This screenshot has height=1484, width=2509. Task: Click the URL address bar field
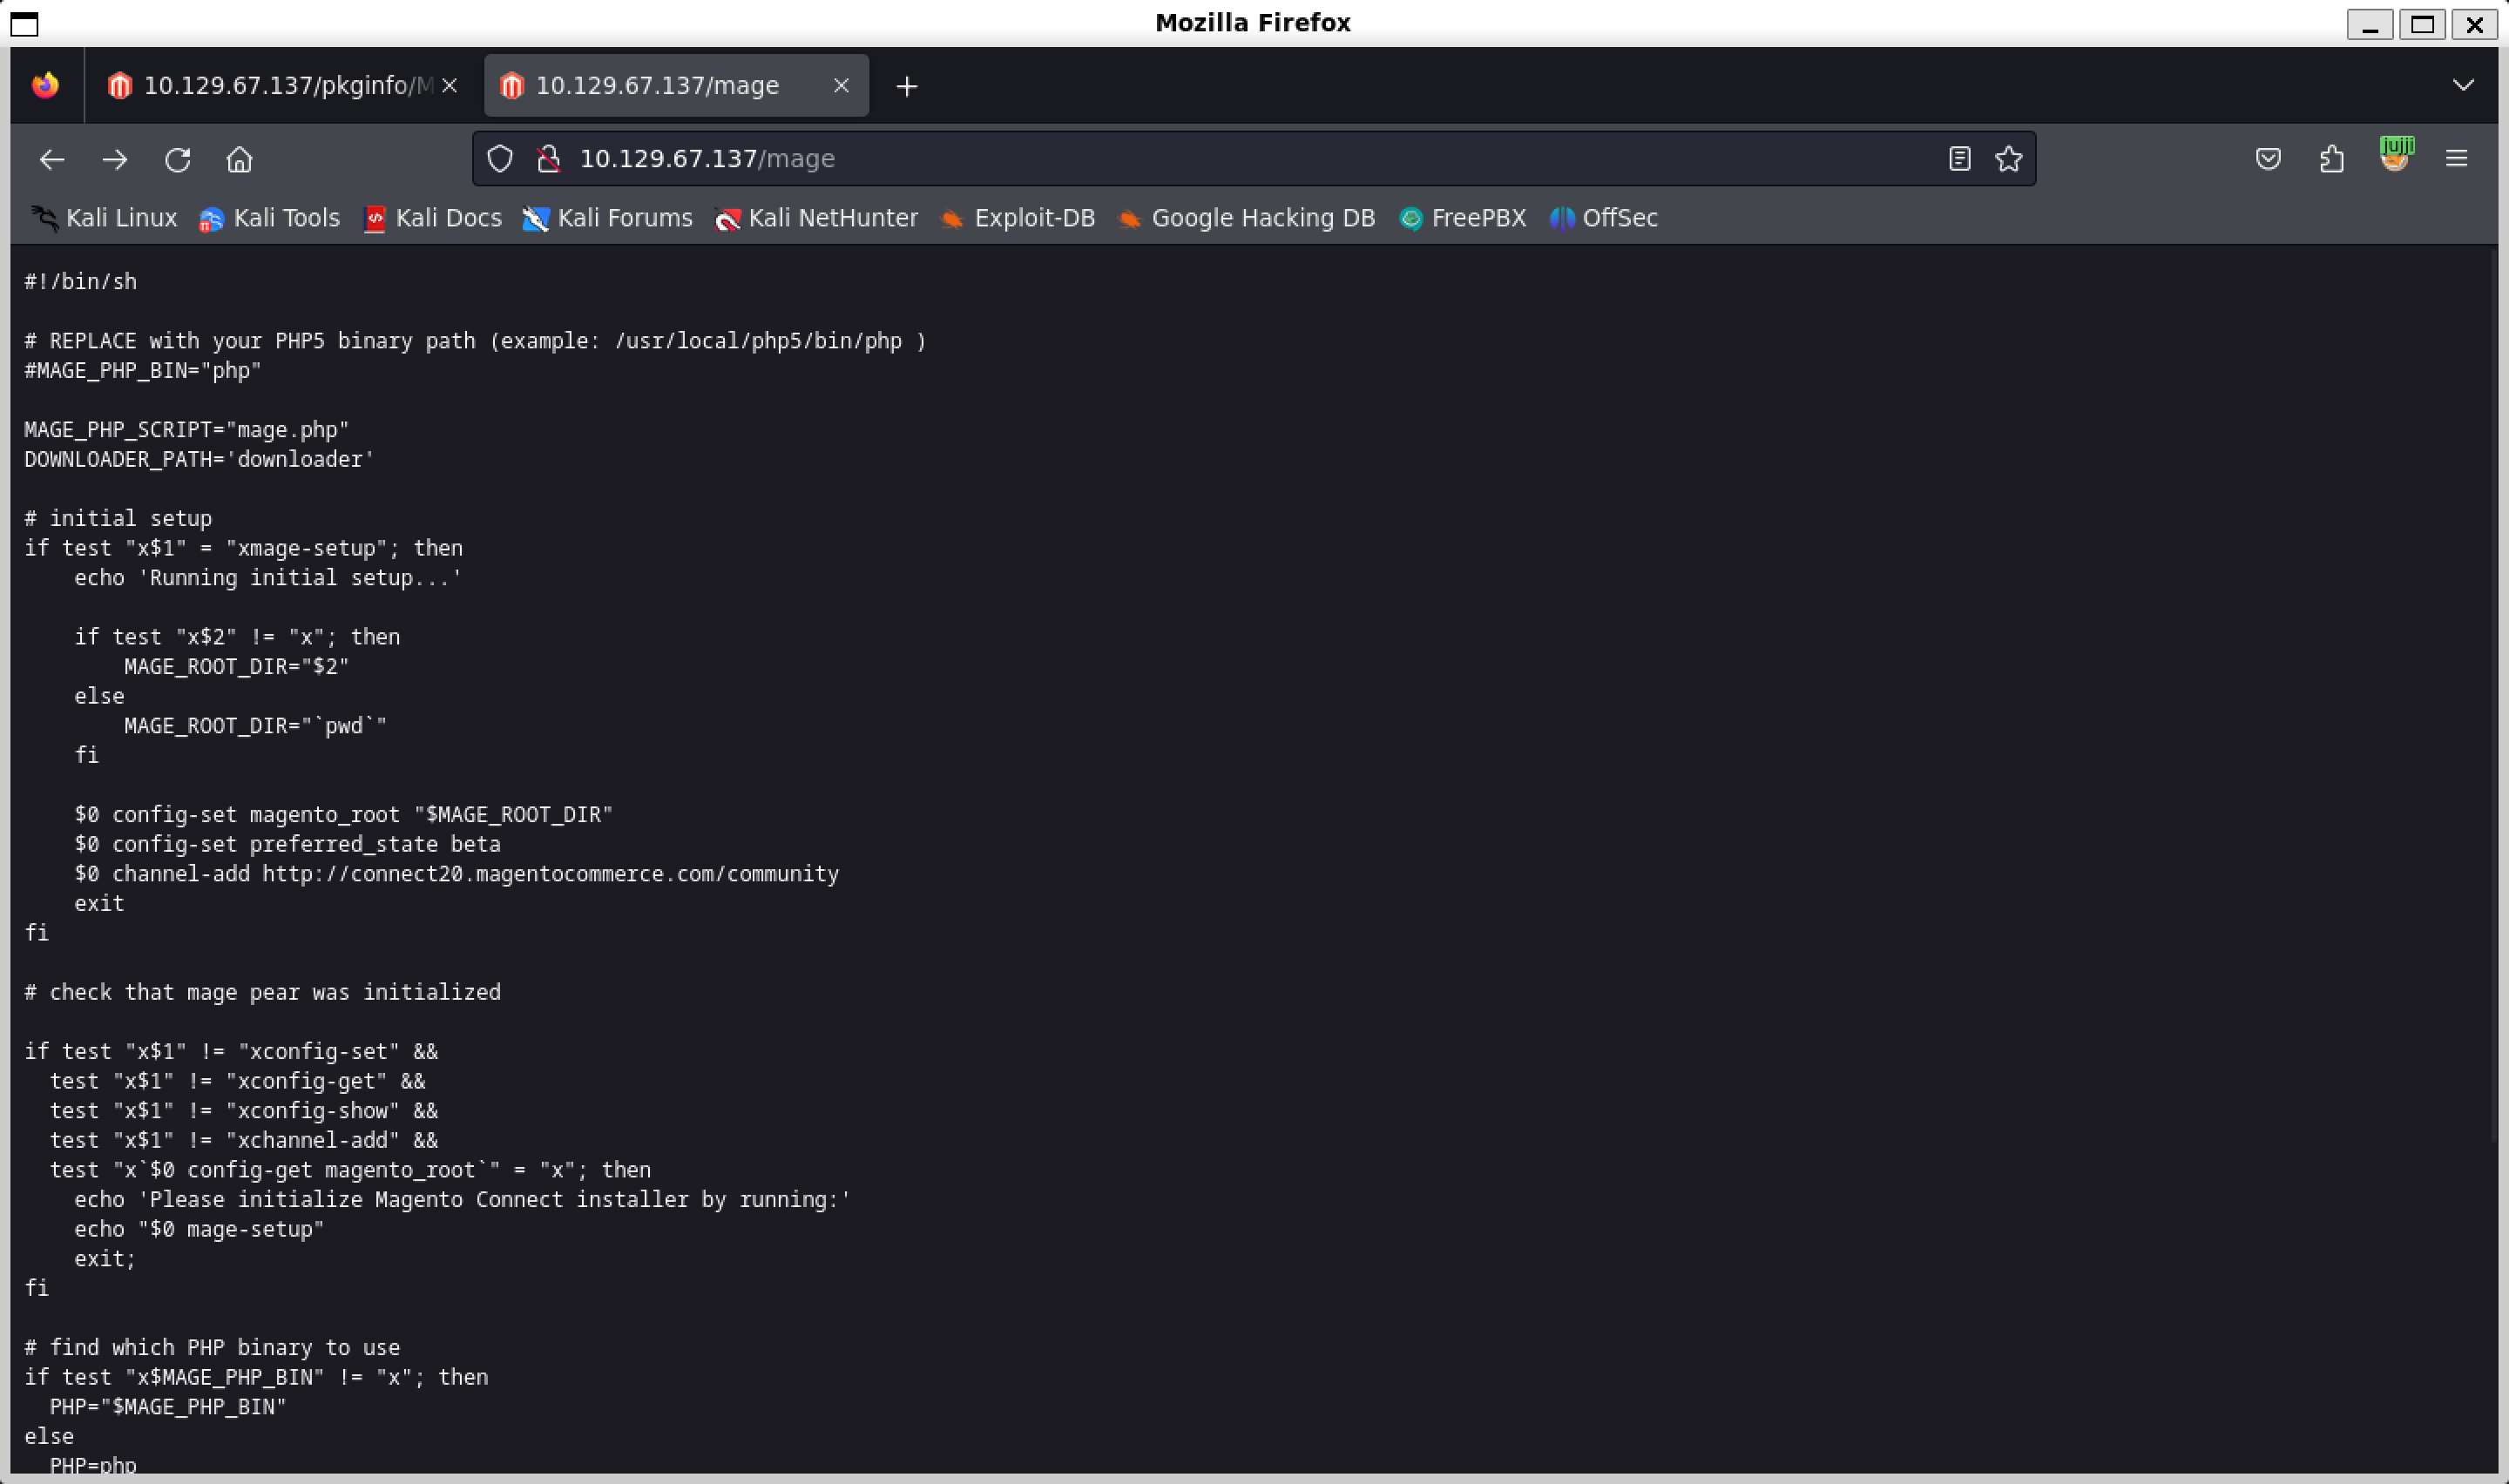click(1200, 159)
